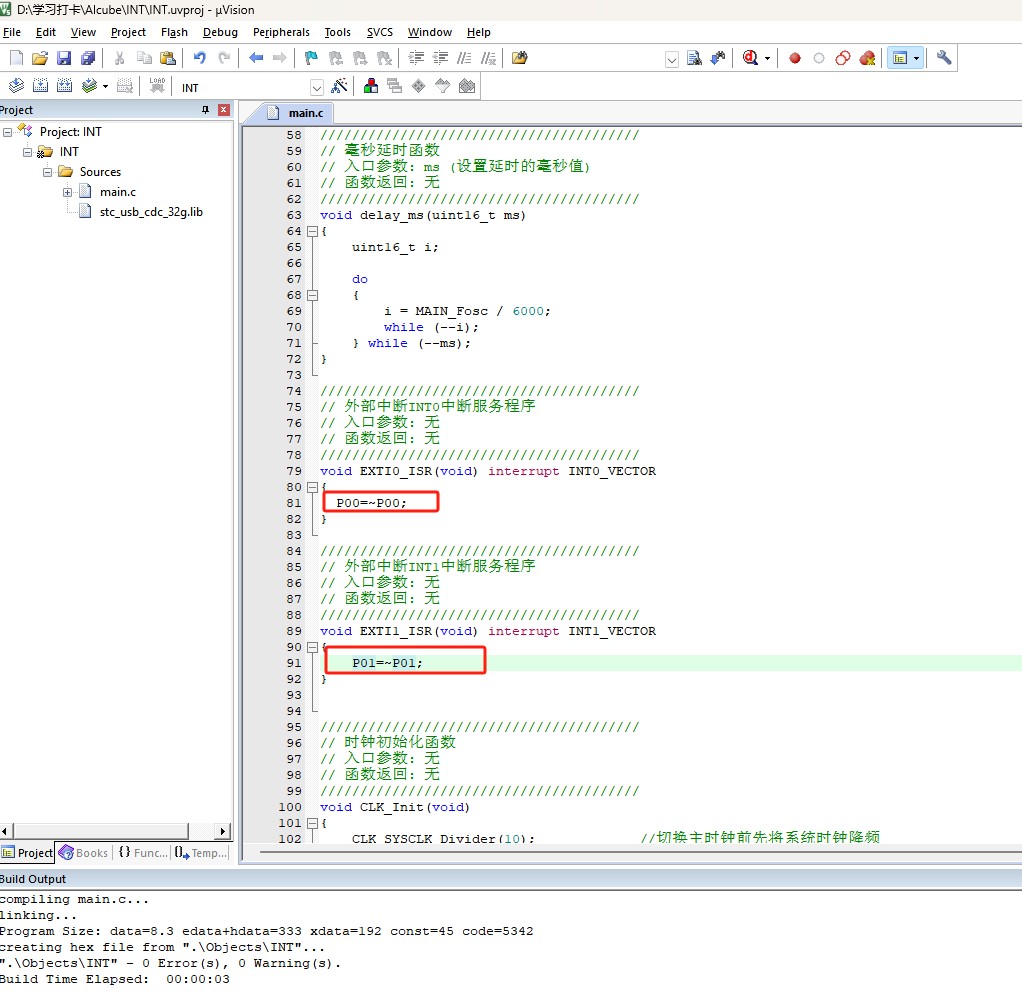1022x992 pixels.
Task: Save all files icon
Action: click(x=88, y=58)
